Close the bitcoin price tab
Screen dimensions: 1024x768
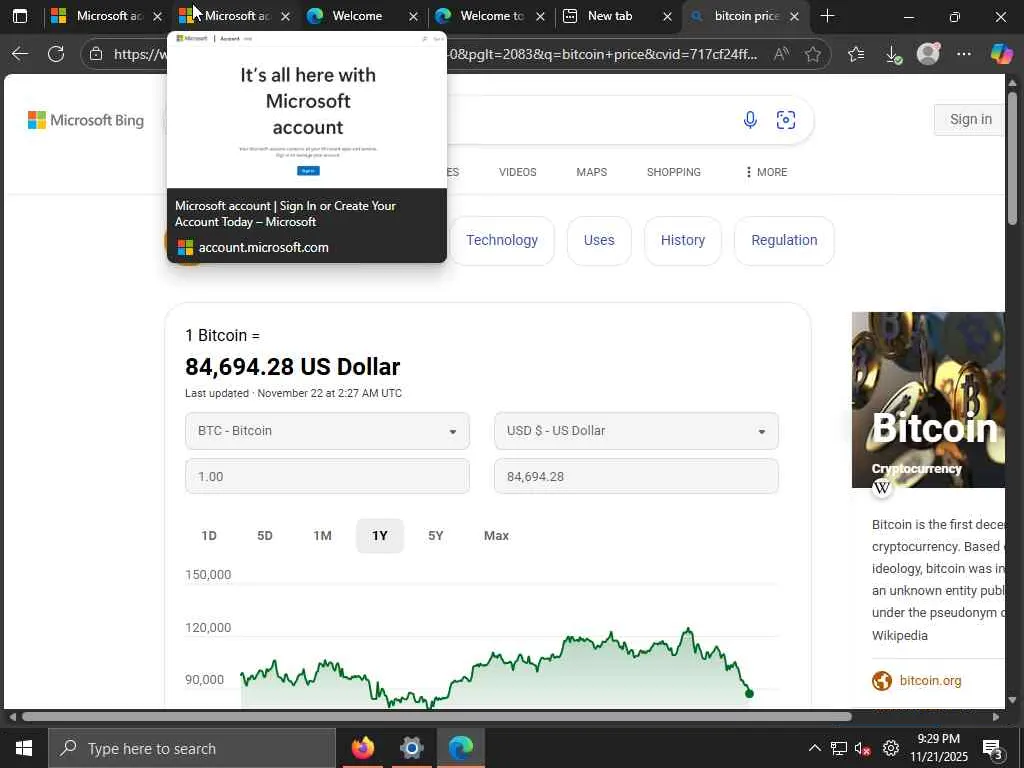point(794,16)
